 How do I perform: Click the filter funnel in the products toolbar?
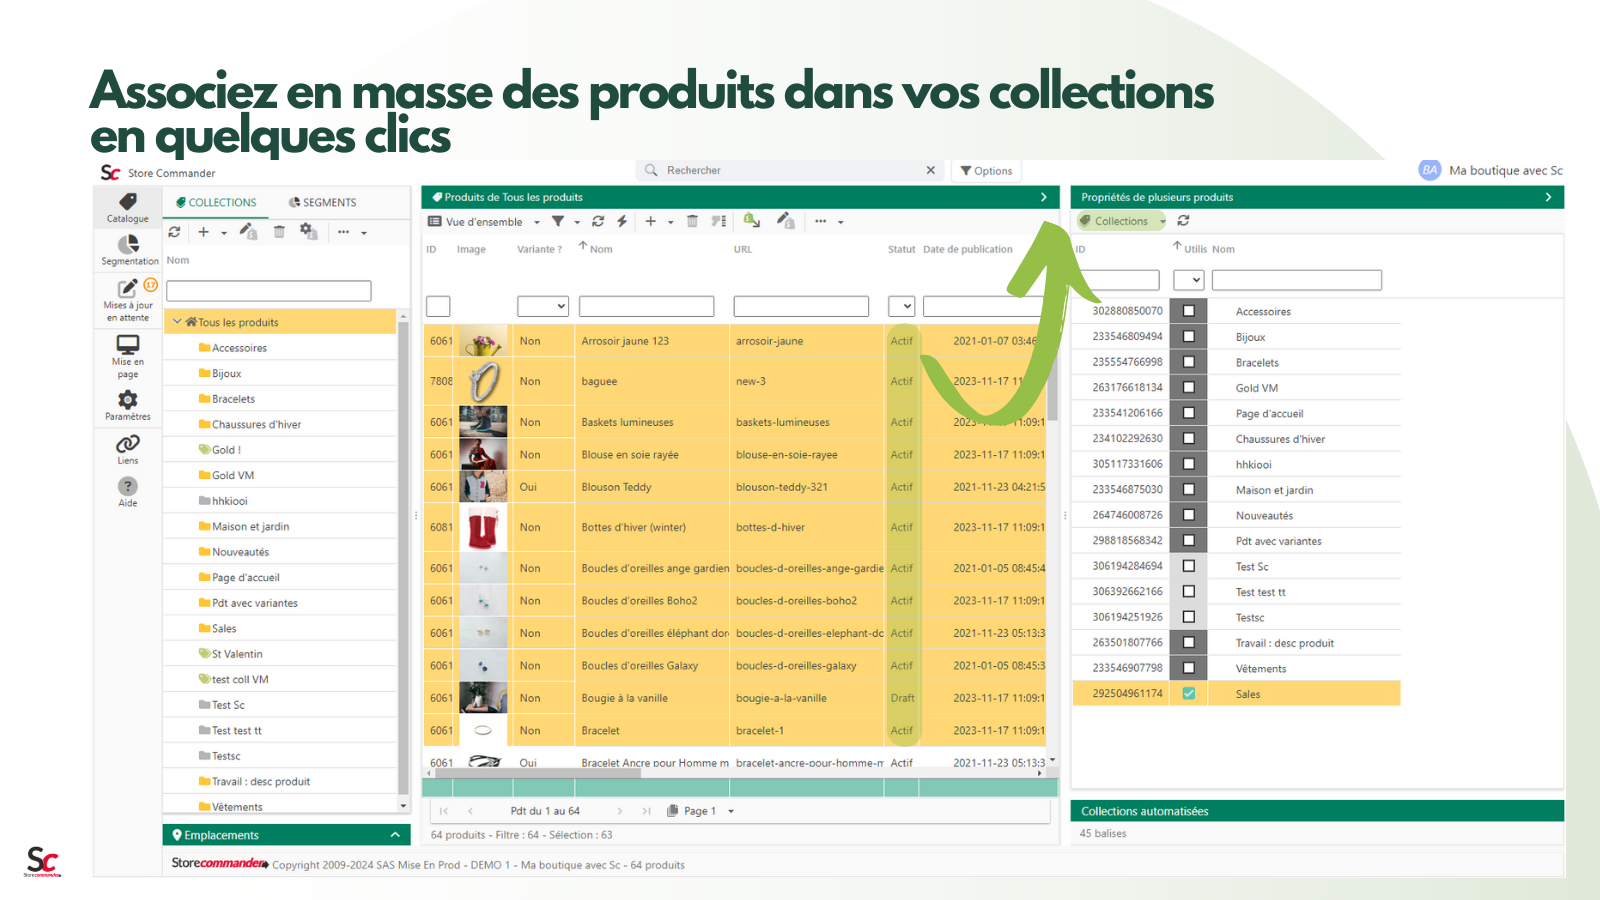[558, 221]
